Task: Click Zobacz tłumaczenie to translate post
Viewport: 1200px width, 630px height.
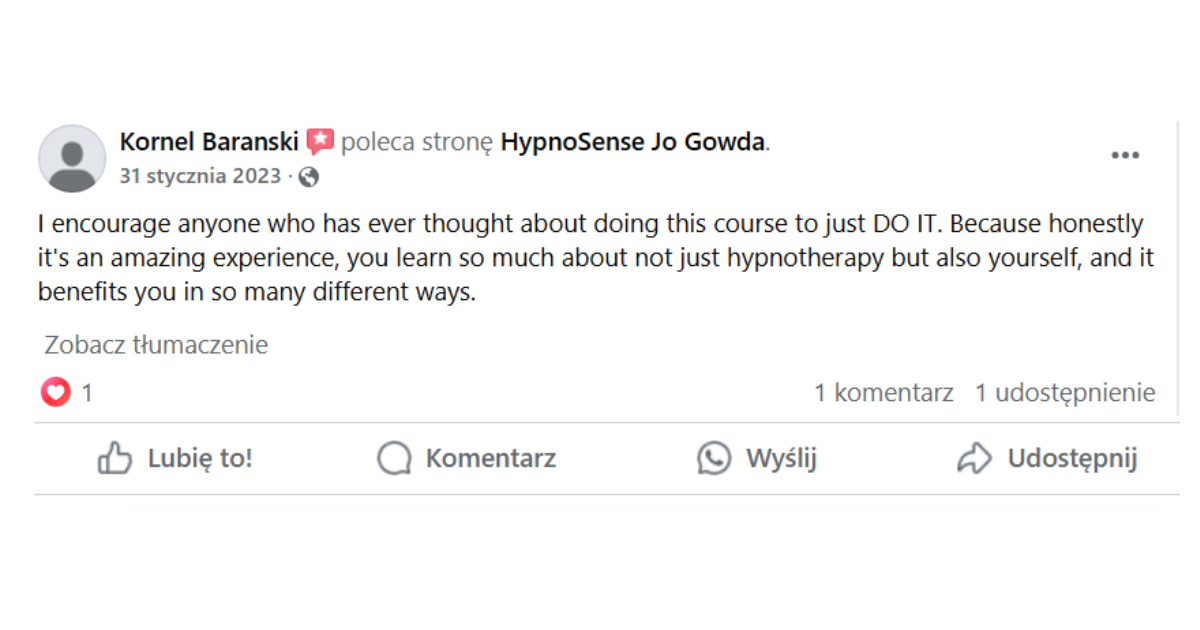Action: (x=156, y=345)
